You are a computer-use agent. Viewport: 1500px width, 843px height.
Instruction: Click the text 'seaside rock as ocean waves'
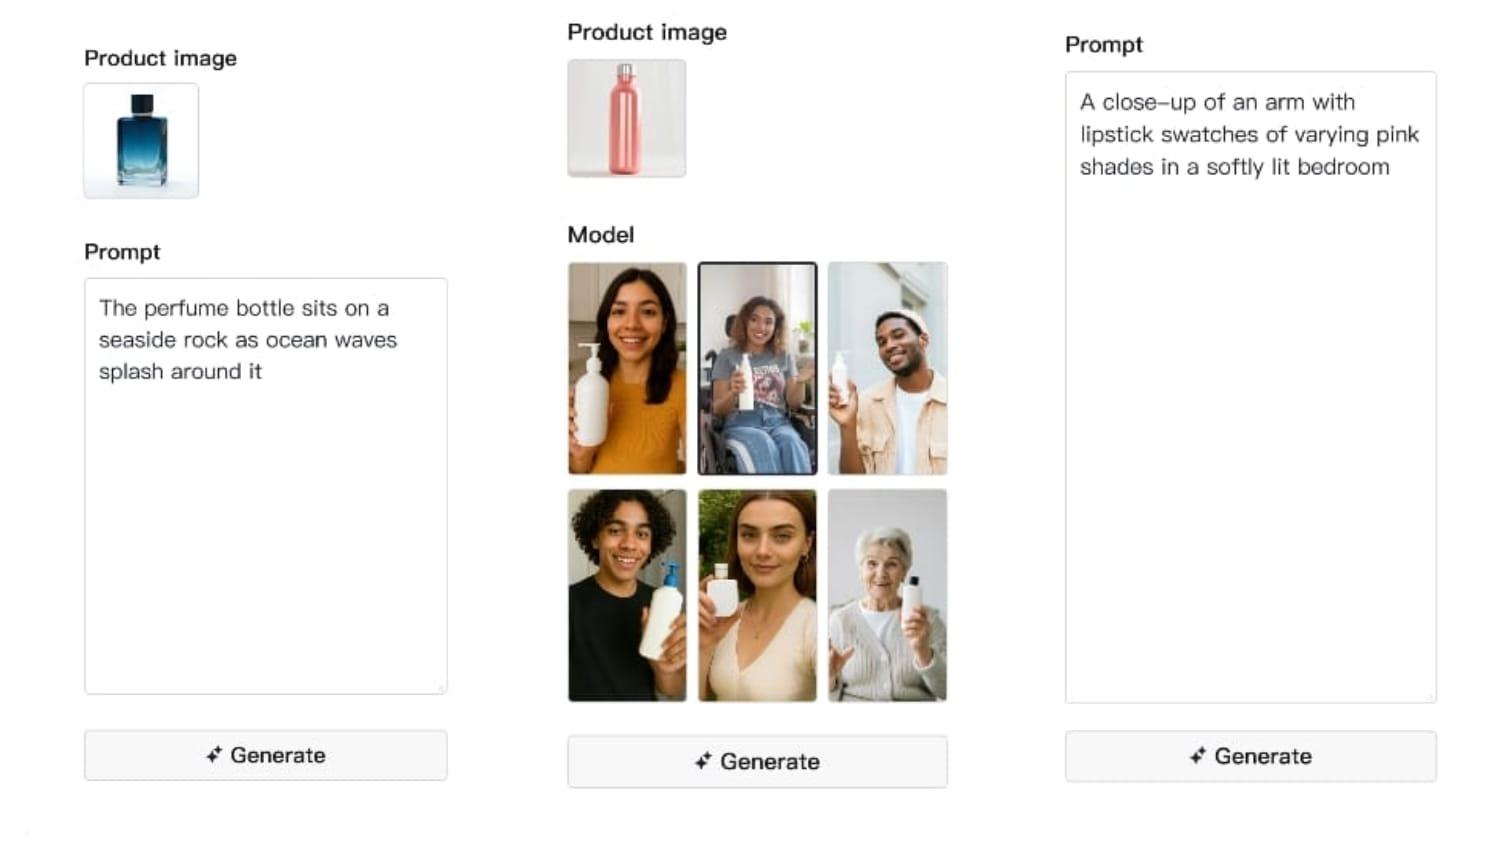coord(247,340)
